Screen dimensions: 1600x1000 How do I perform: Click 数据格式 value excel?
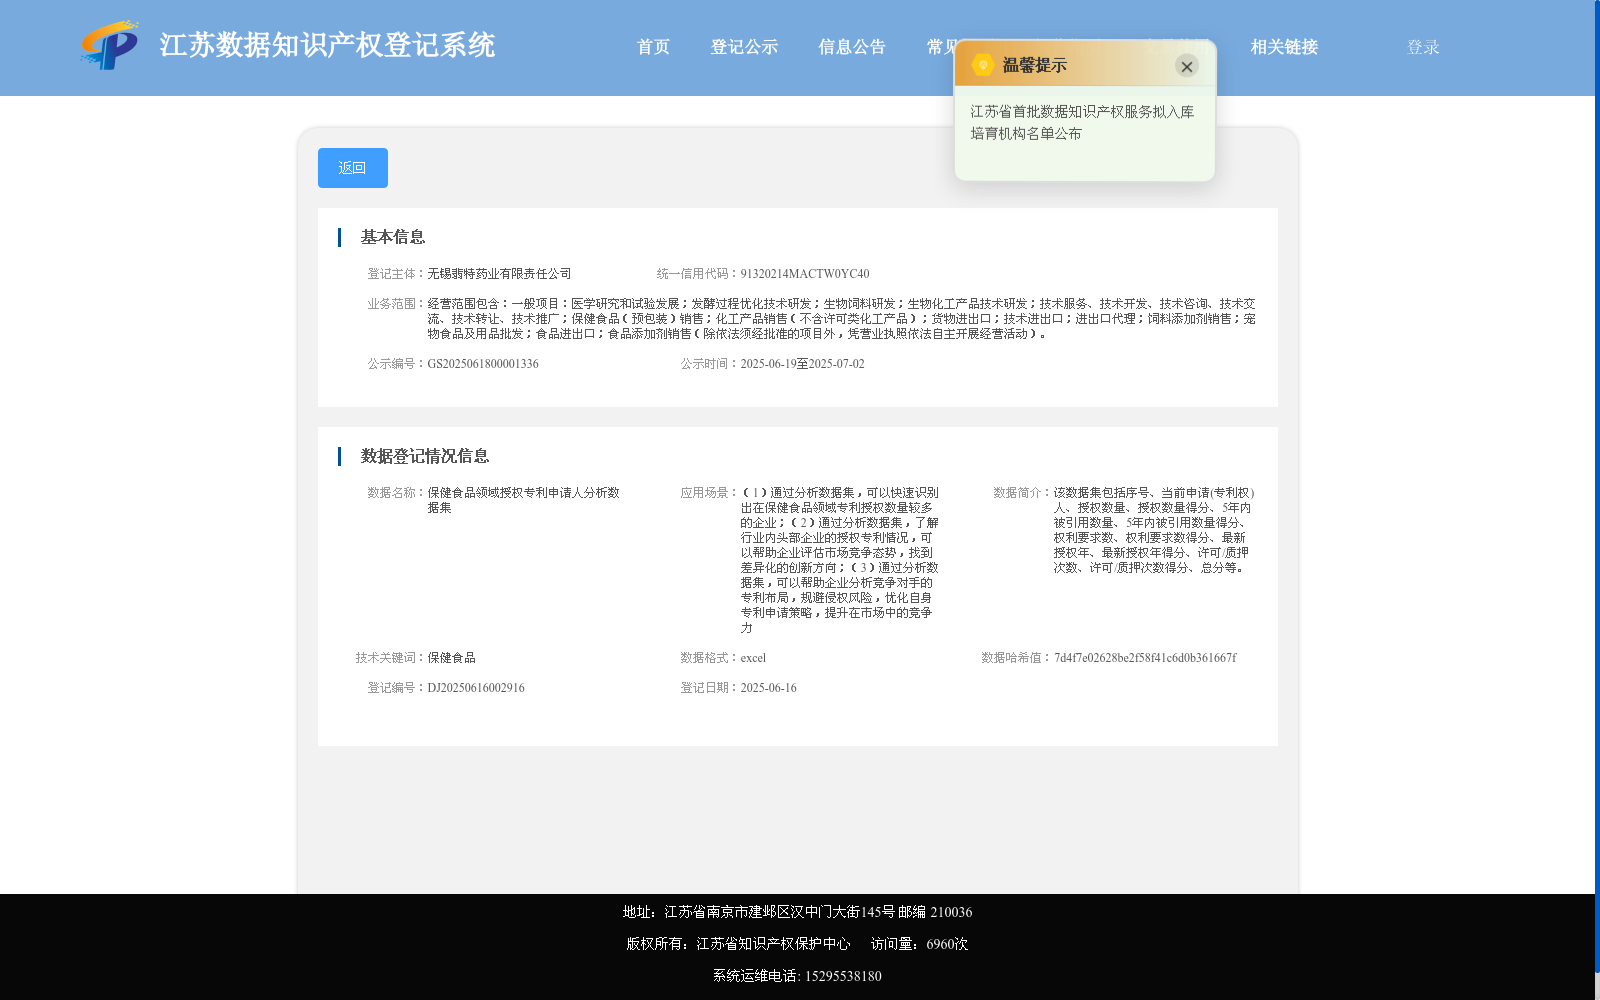tap(753, 658)
